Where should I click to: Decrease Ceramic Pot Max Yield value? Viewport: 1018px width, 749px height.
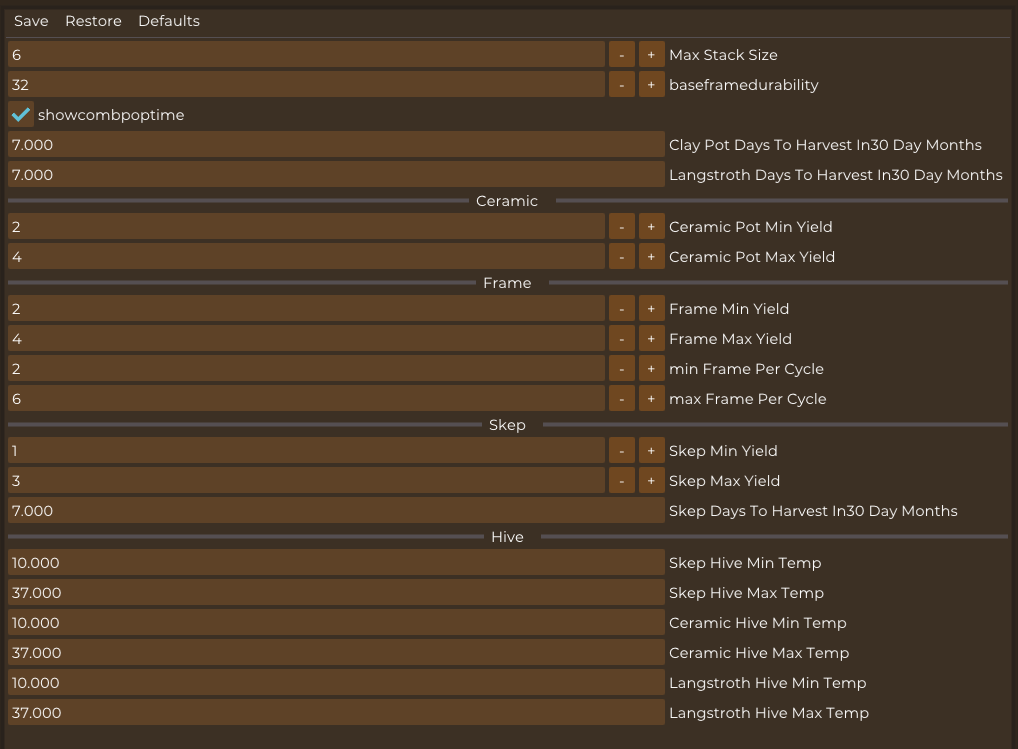pos(621,257)
